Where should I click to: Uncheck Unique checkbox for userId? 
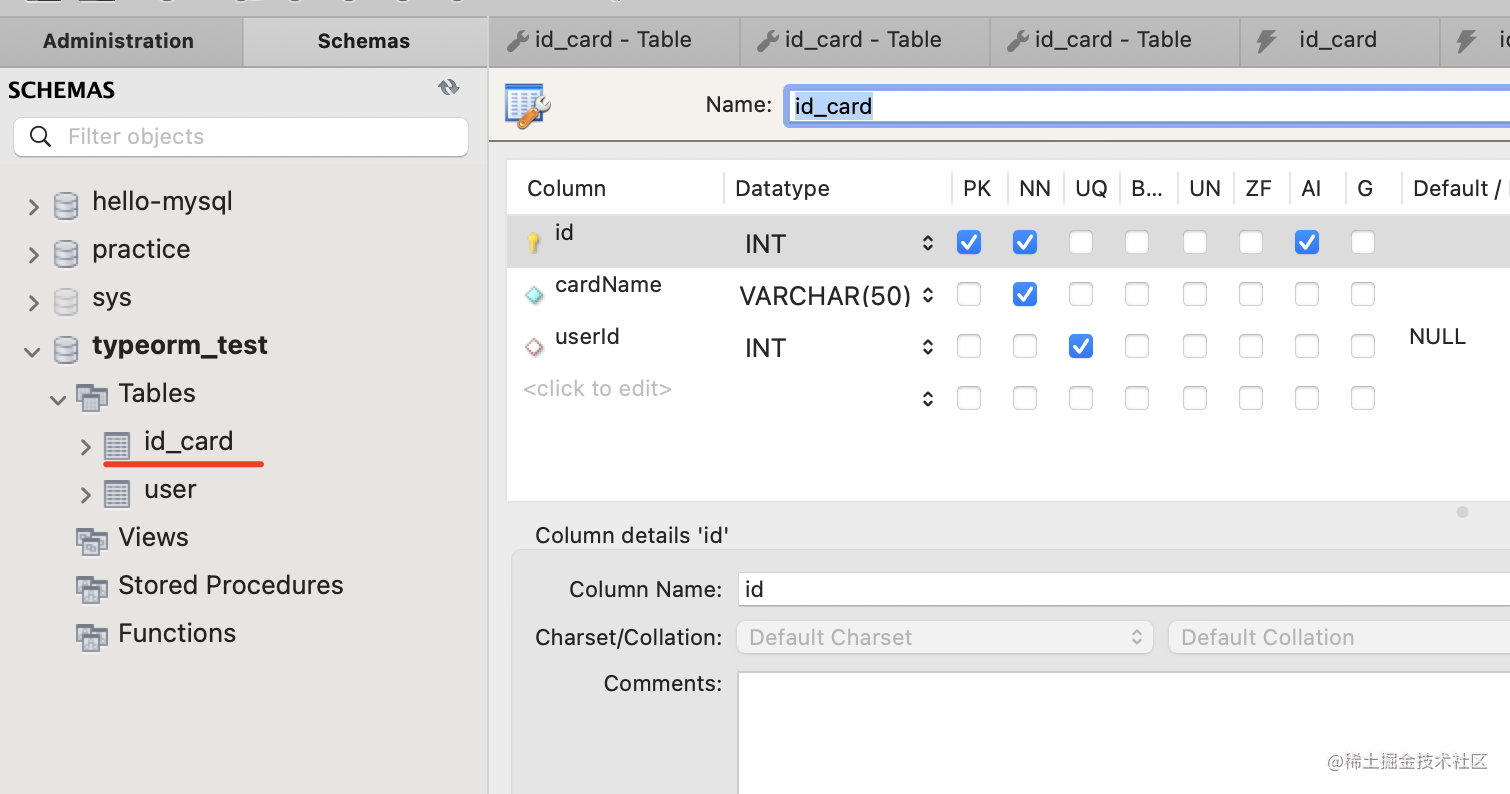(x=1080, y=346)
